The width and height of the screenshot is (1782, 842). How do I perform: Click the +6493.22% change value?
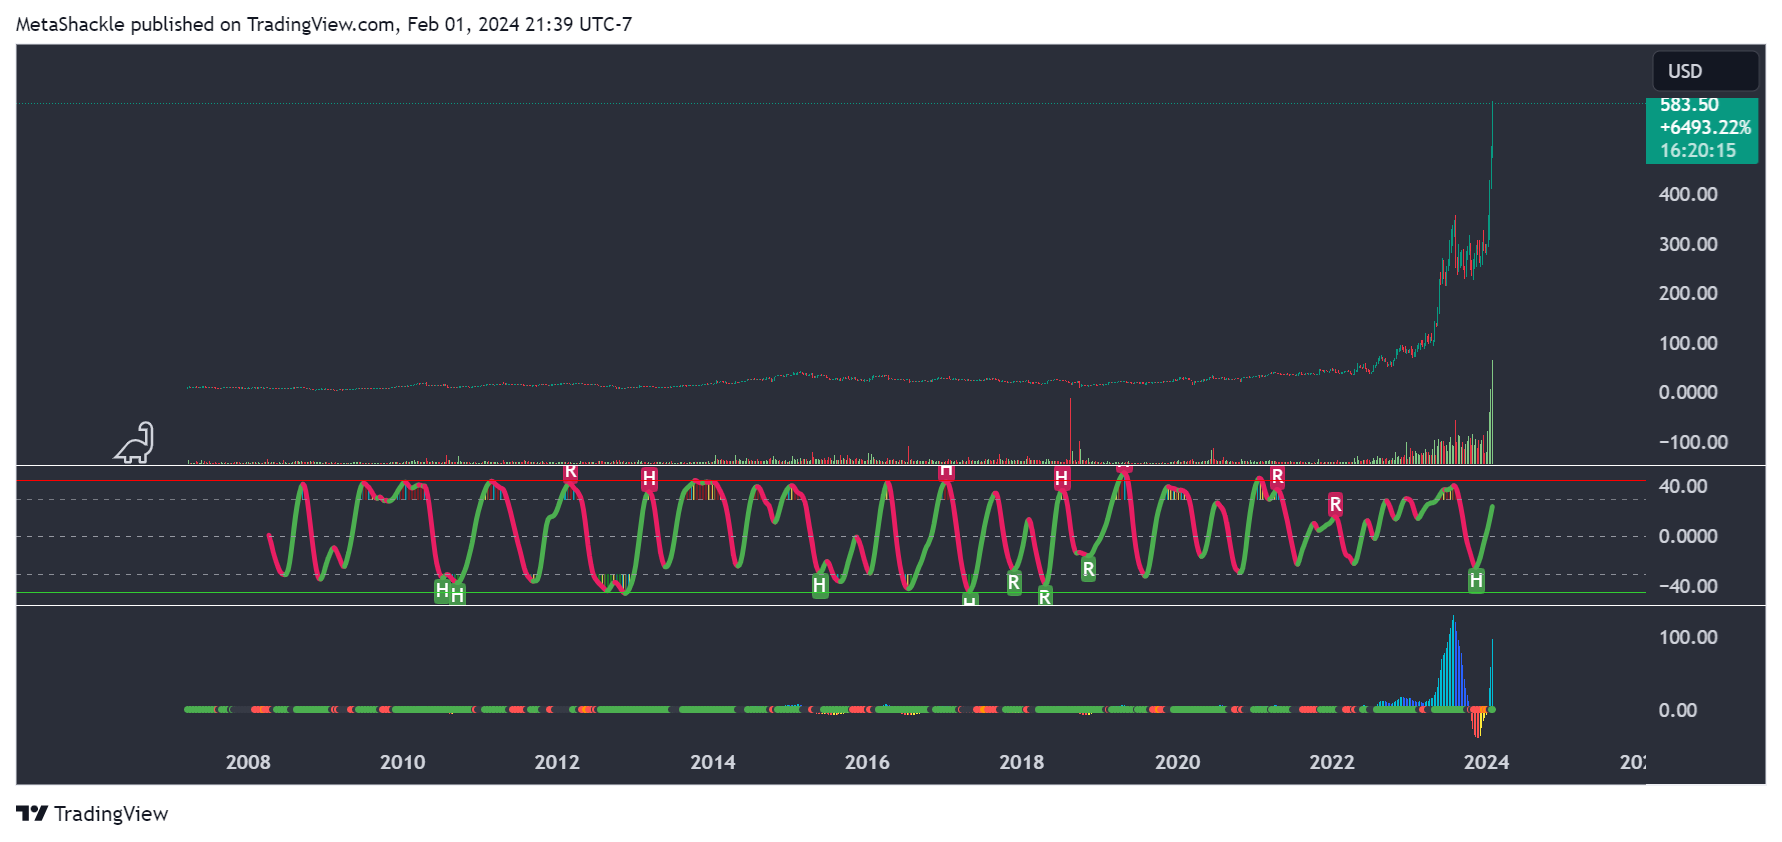click(1705, 127)
